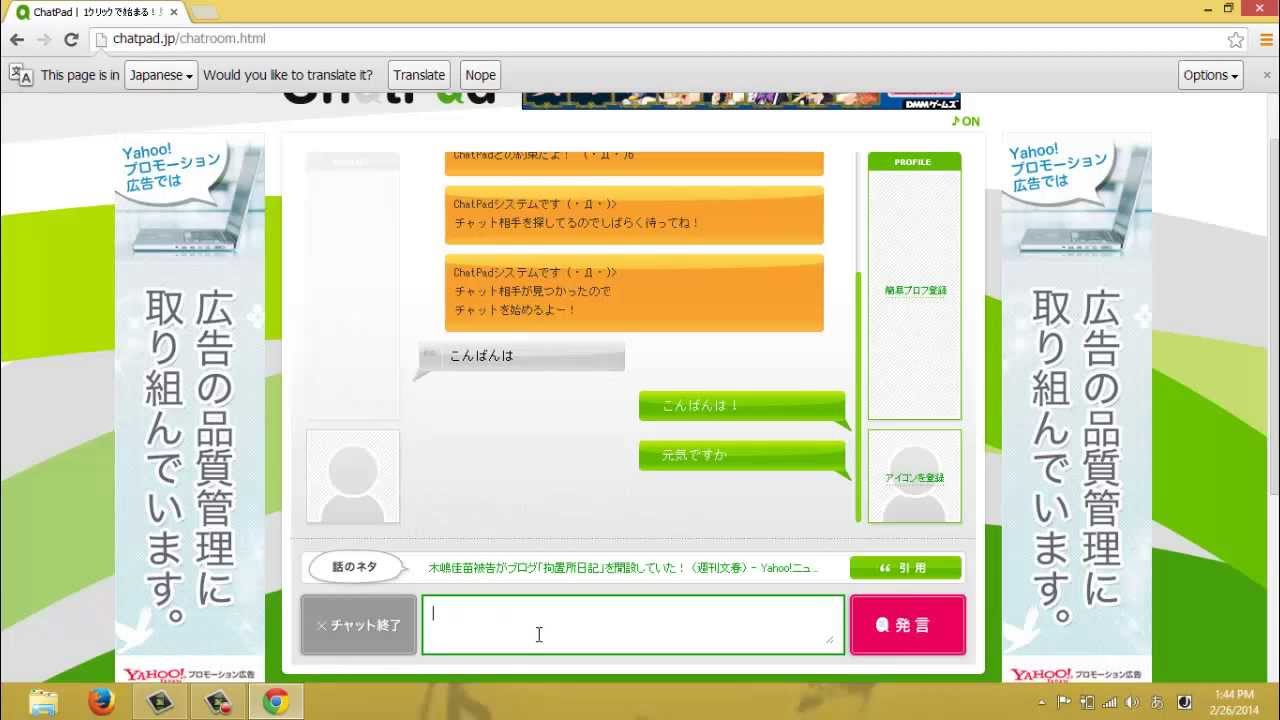Click the green chat scrollbar handle
1280x720 pixels.
(858, 397)
